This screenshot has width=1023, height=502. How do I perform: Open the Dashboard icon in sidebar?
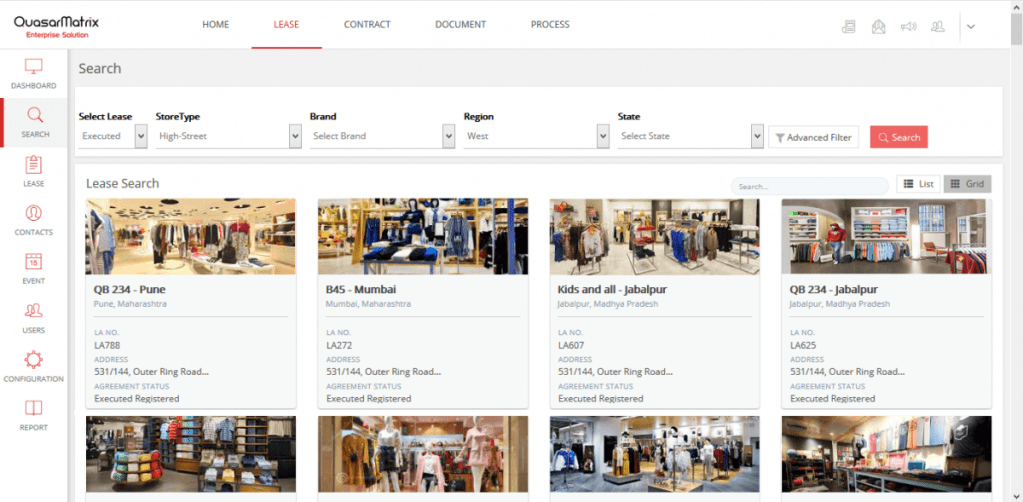pos(34,68)
